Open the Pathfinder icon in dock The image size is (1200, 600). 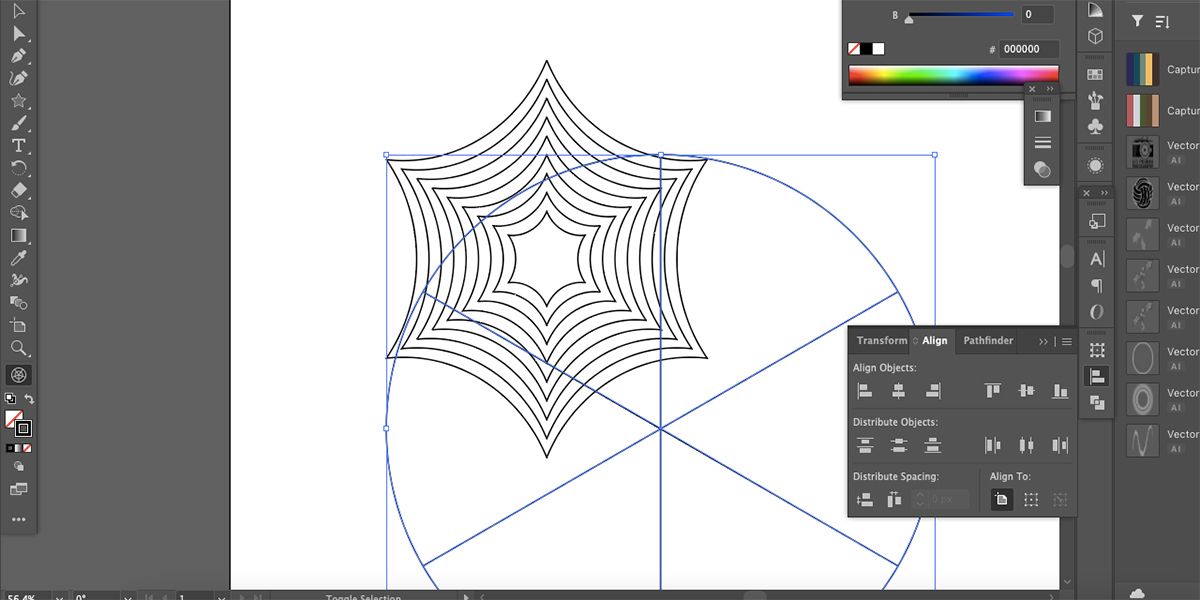1097,403
